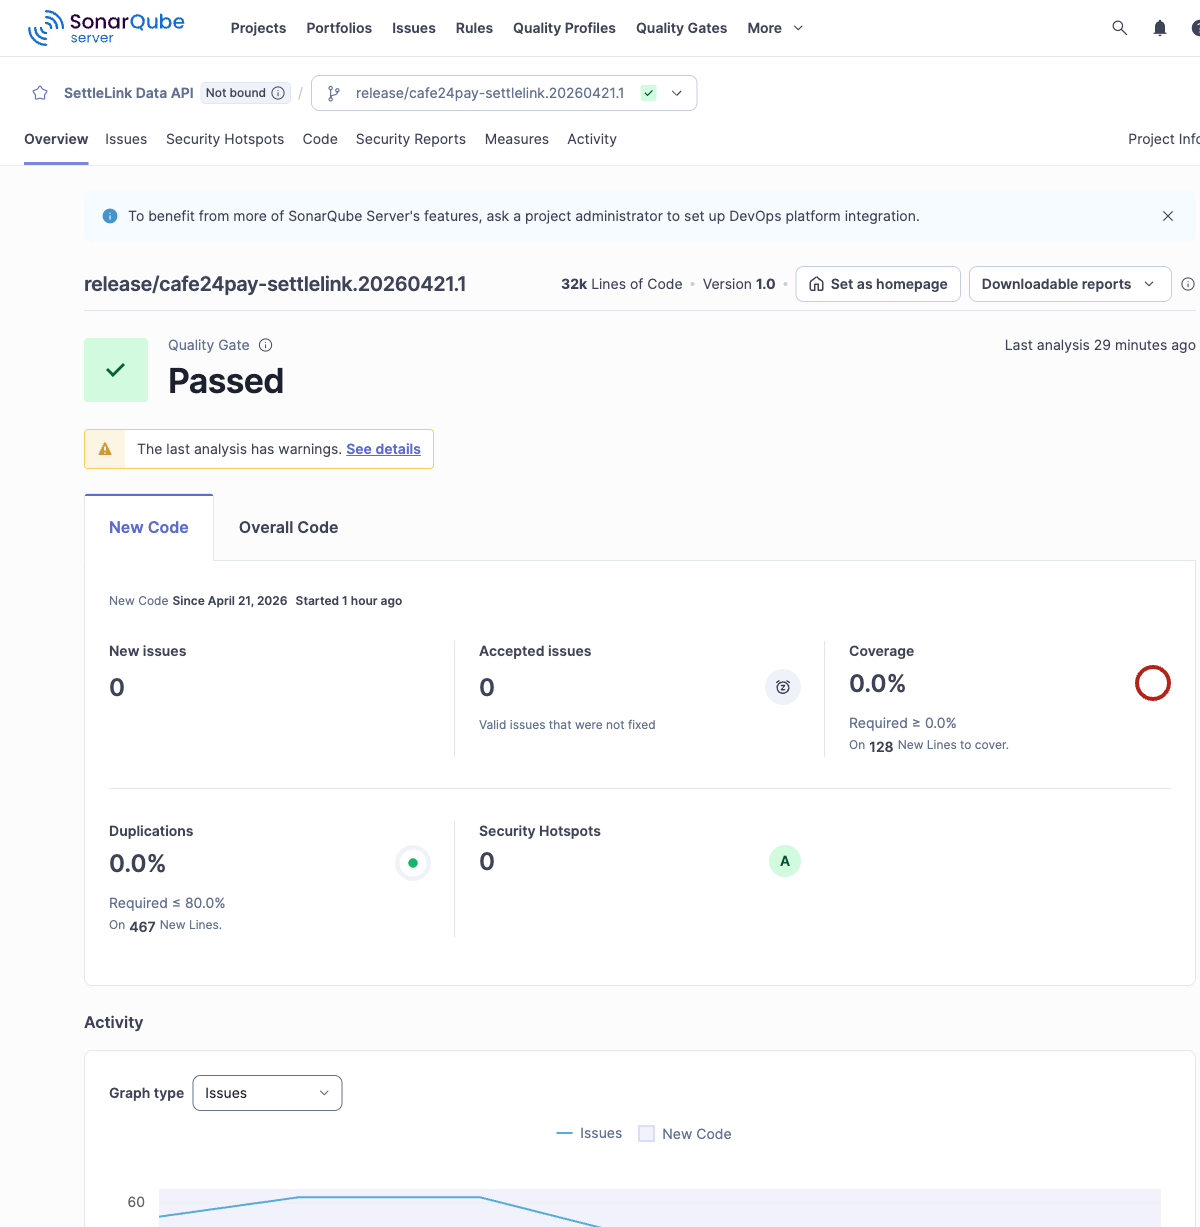Open Project Information
The height and width of the screenshot is (1227, 1200).
(x=1164, y=139)
